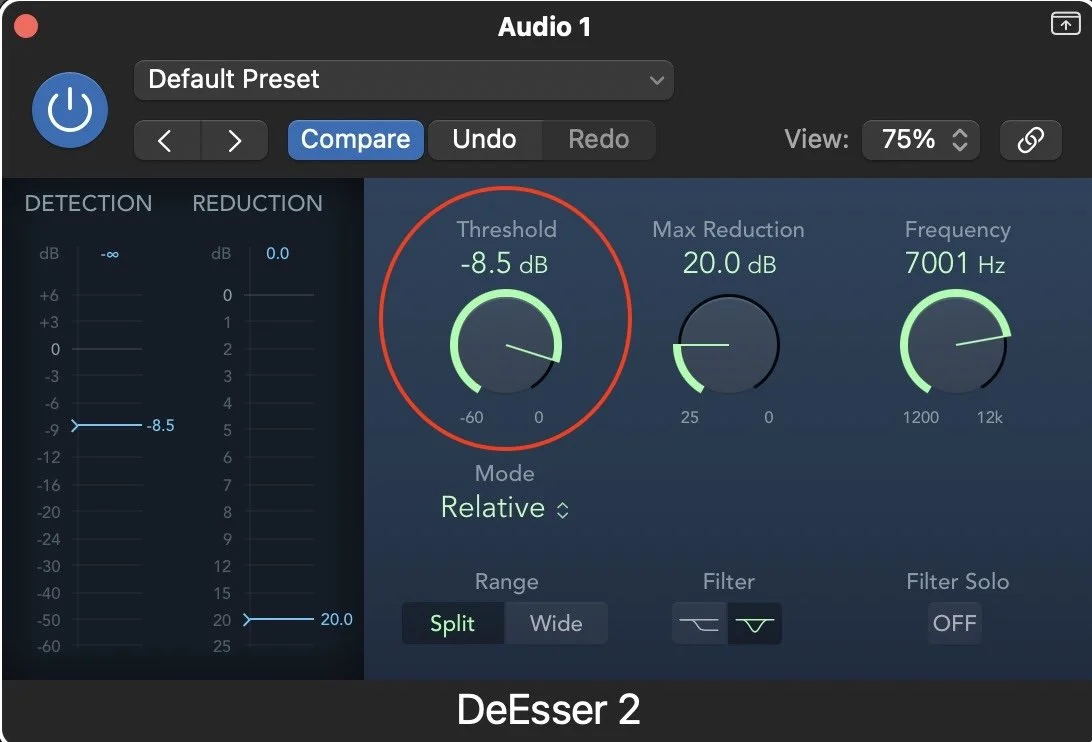Click the Compare button
This screenshot has height=742, width=1092.
tap(355, 139)
